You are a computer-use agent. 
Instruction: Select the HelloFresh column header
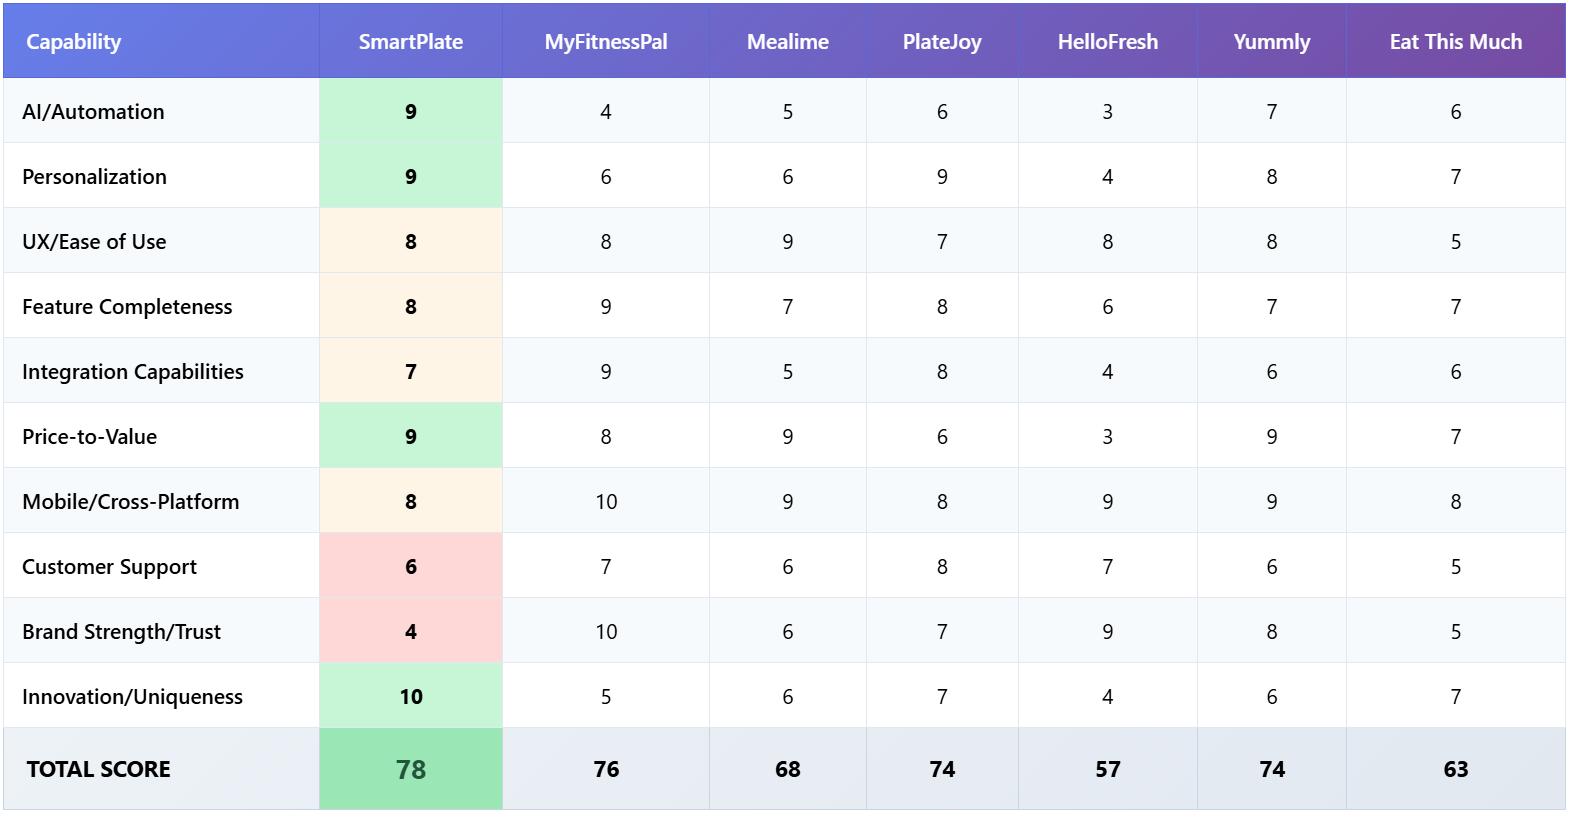coord(1107,42)
